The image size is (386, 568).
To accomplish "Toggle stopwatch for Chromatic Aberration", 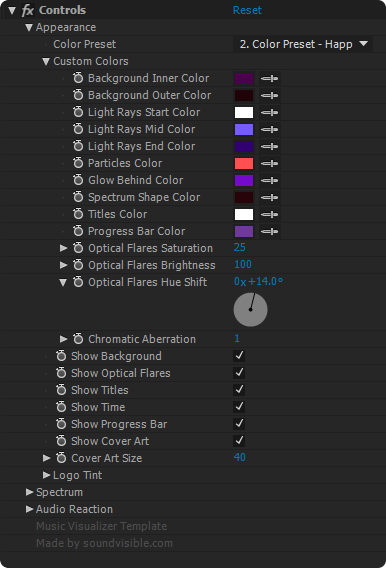I will point(78,339).
